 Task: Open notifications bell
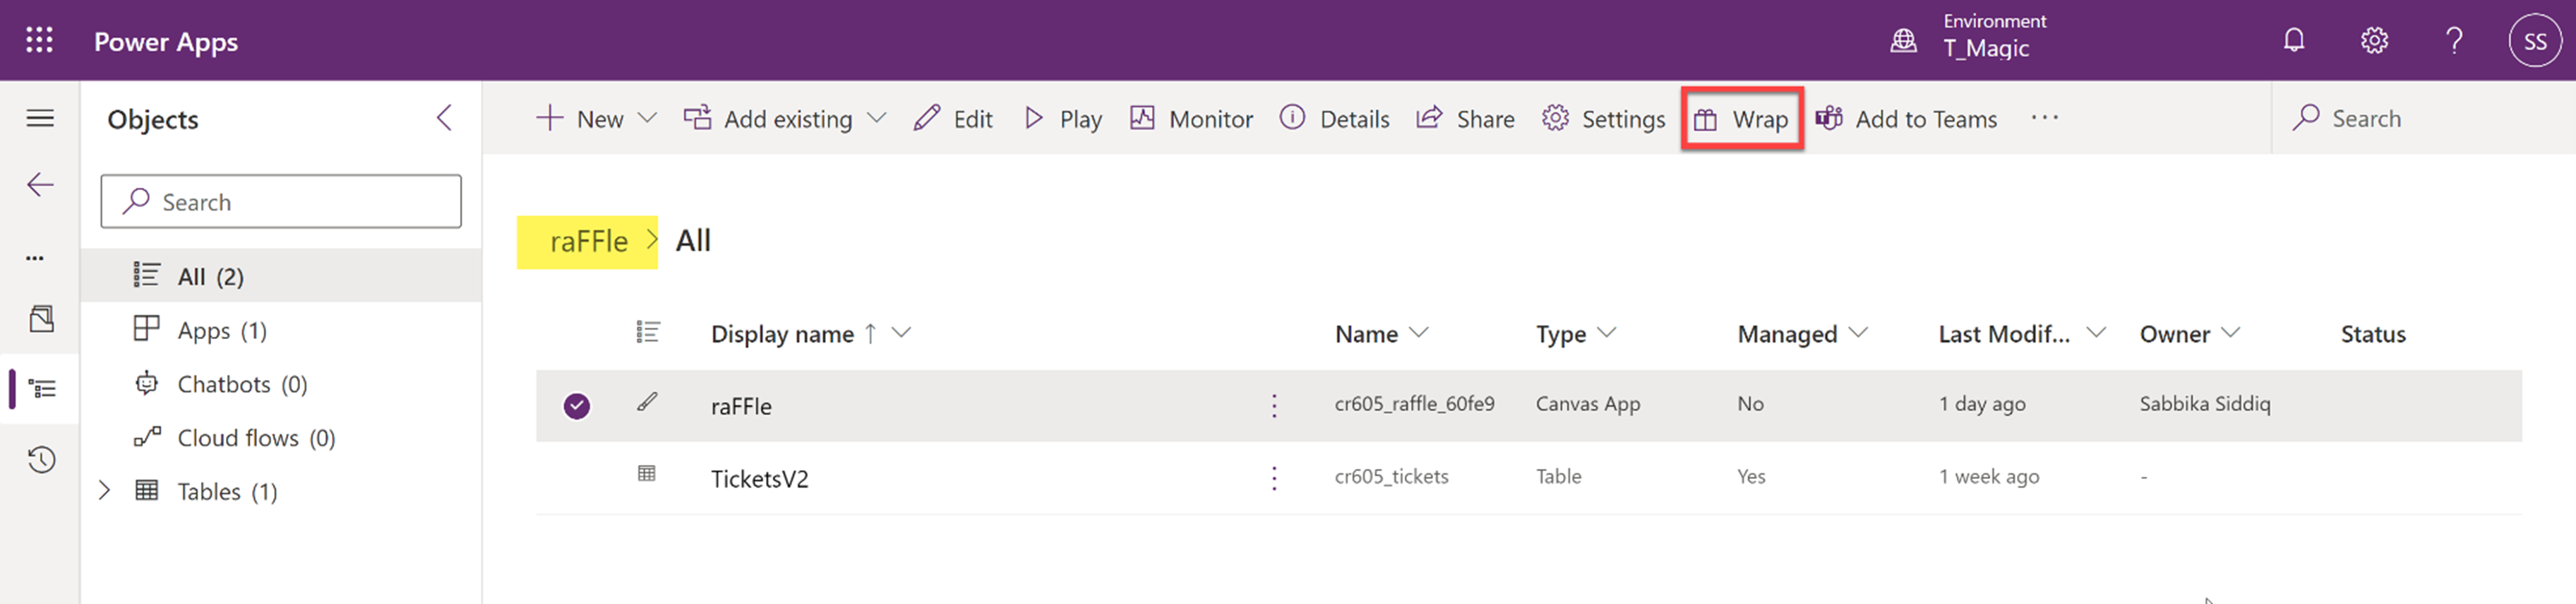pos(2293,40)
